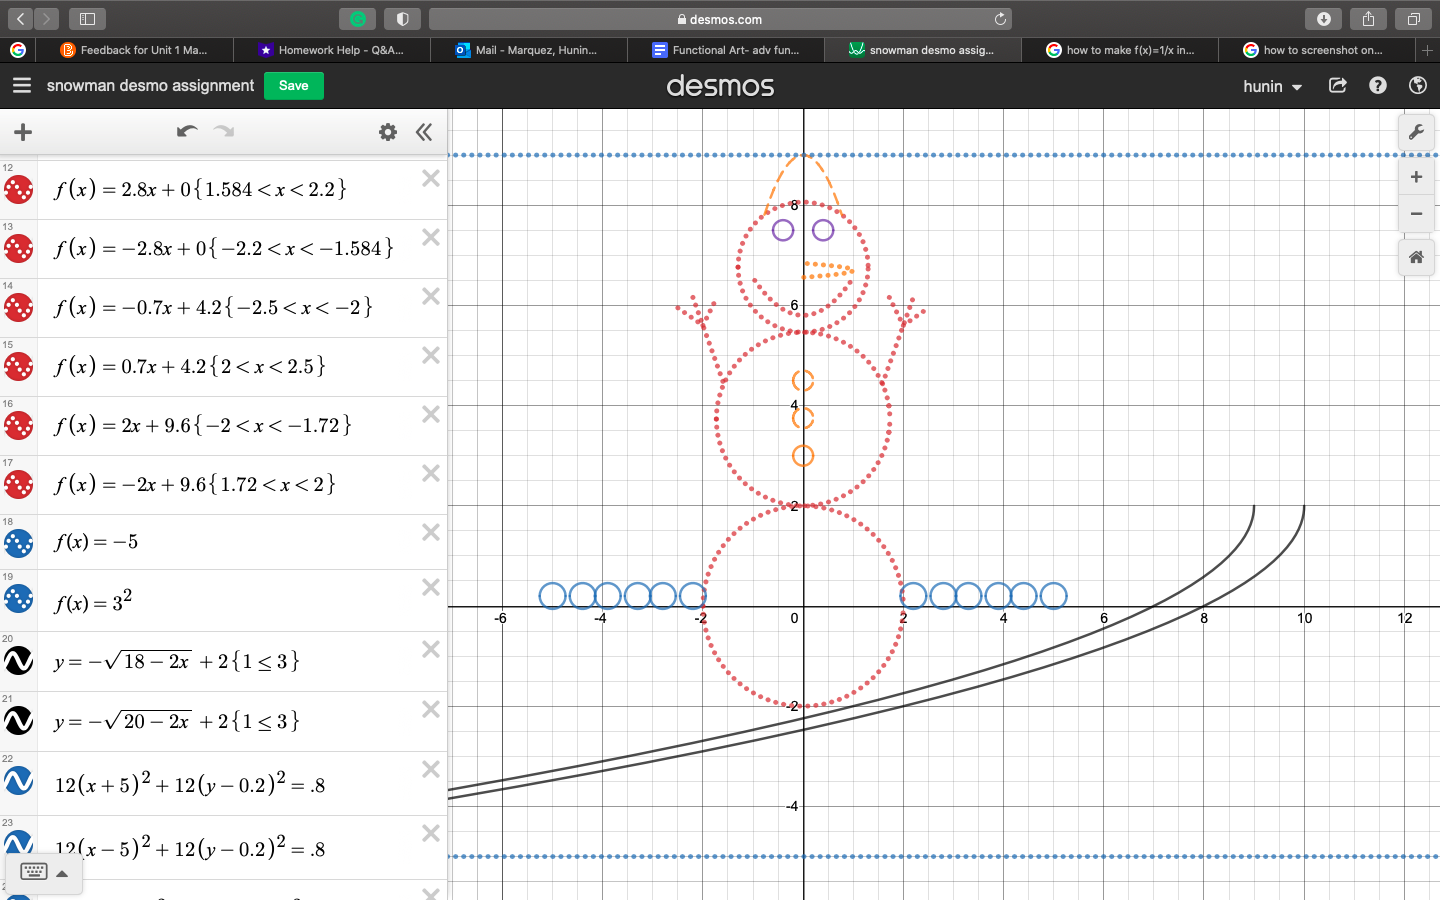Toggle the blue f(x) = −5 line
The height and width of the screenshot is (900, 1440).
(19, 543)
